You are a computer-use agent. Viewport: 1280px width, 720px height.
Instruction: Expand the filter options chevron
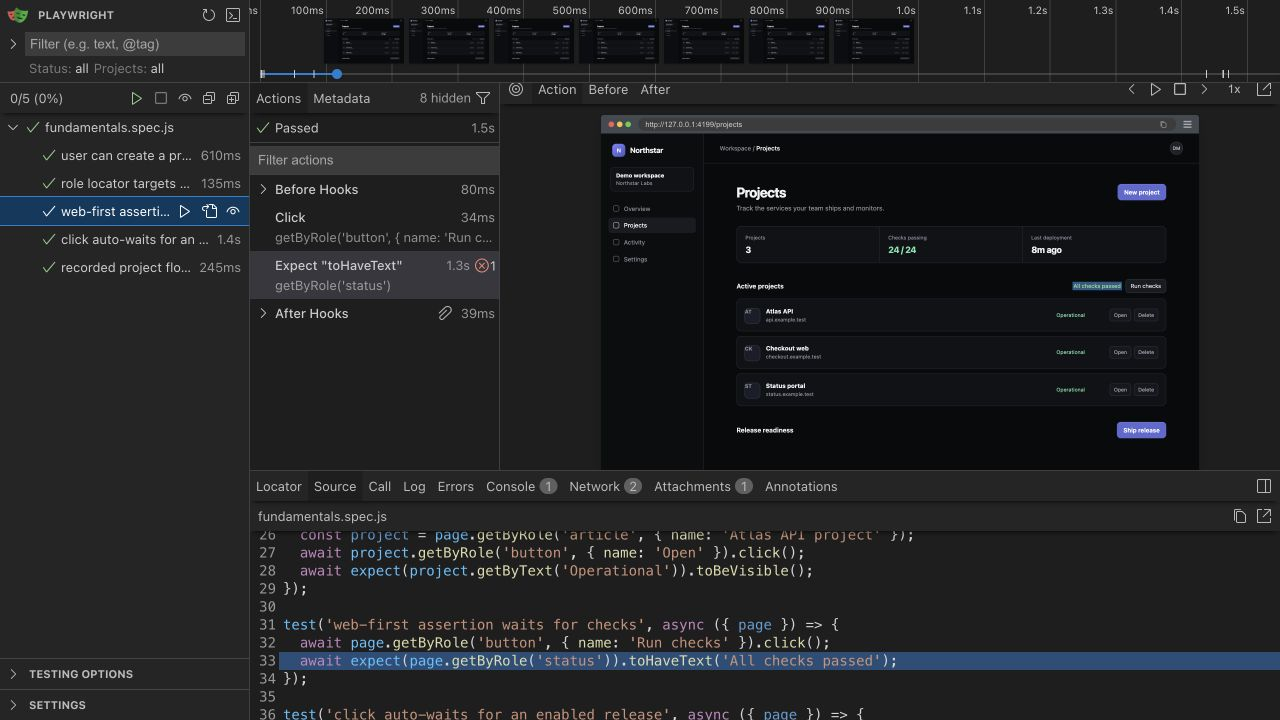[x=13, y=44]
